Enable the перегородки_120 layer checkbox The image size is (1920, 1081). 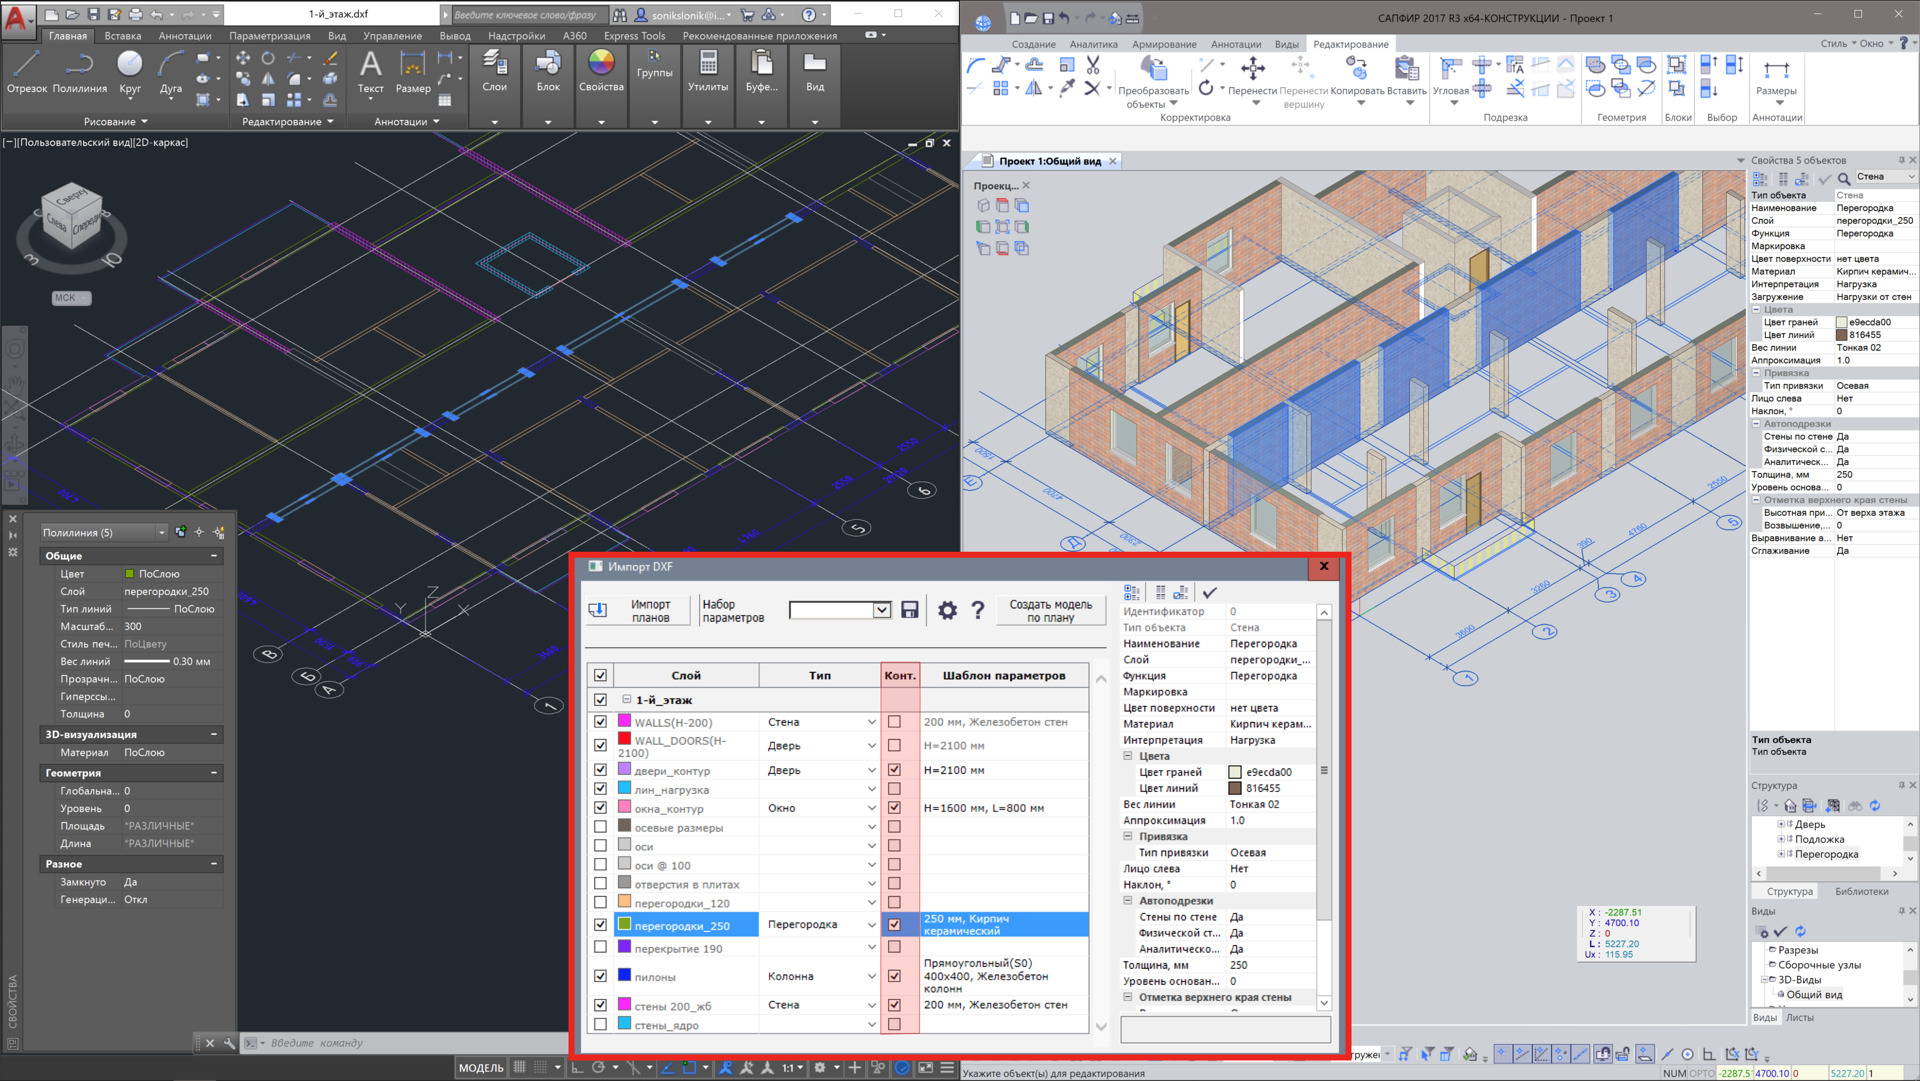600,903
